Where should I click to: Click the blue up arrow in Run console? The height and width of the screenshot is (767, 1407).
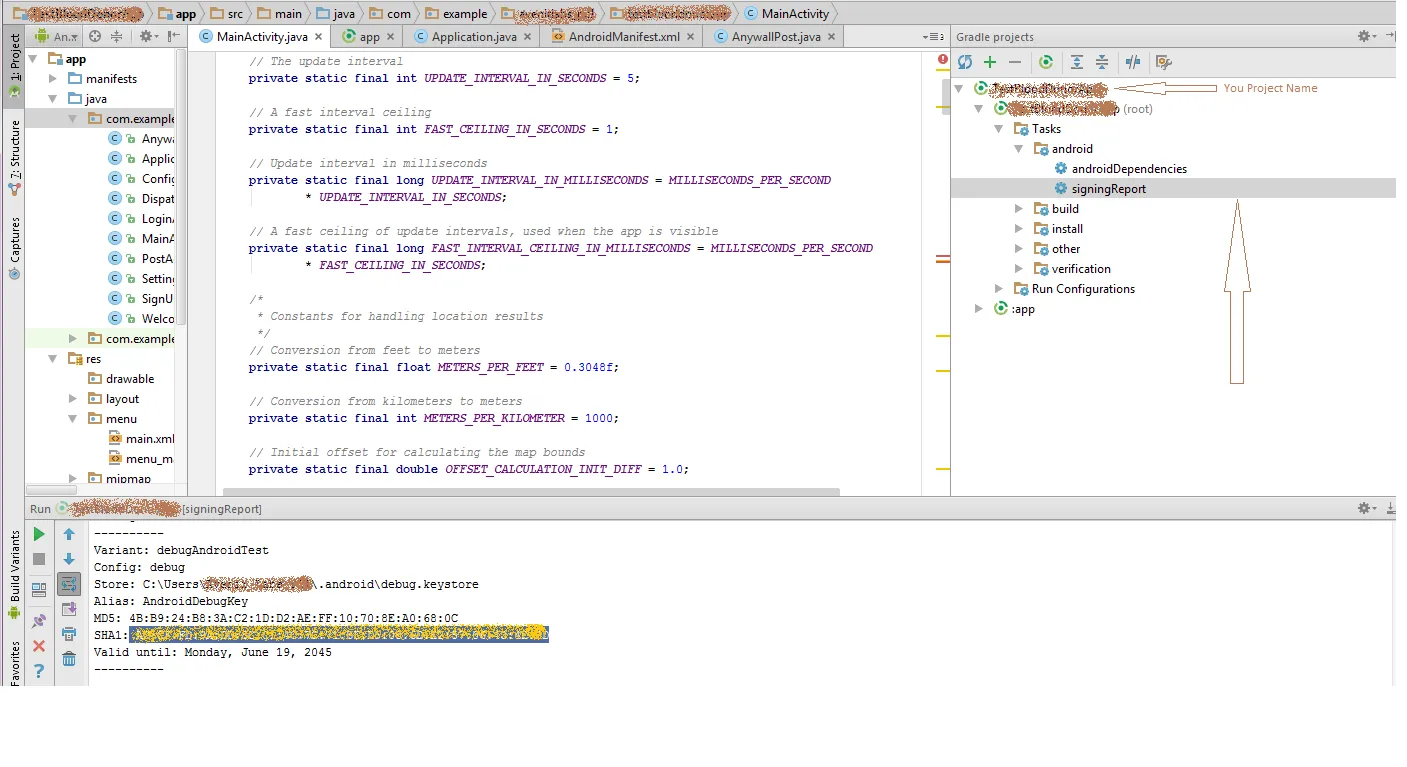pos(69,535)
